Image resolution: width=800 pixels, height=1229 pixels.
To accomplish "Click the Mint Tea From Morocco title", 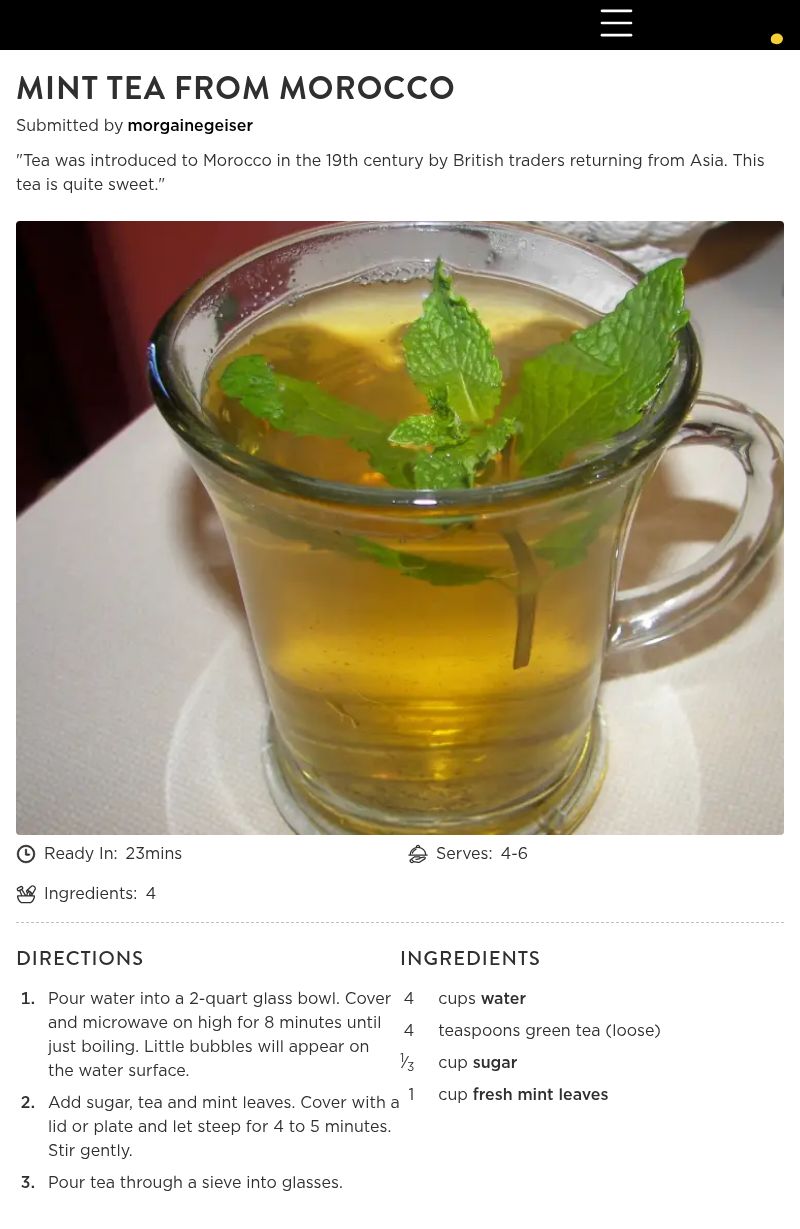I will click(235, 88).
